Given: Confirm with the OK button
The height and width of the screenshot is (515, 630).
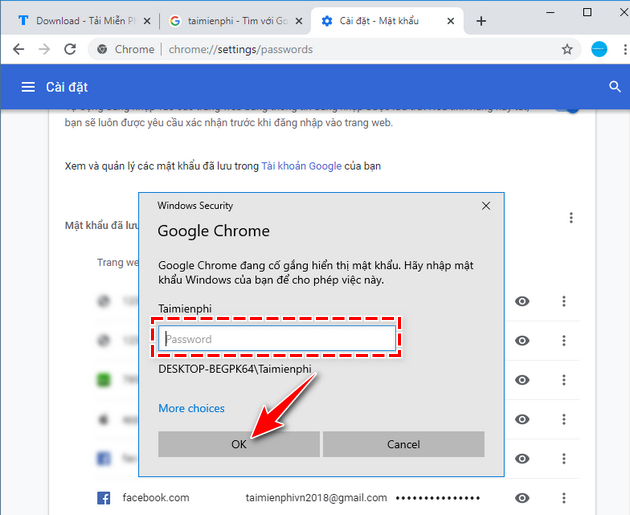Looking at the screenshot, I should tap(239, 444).
